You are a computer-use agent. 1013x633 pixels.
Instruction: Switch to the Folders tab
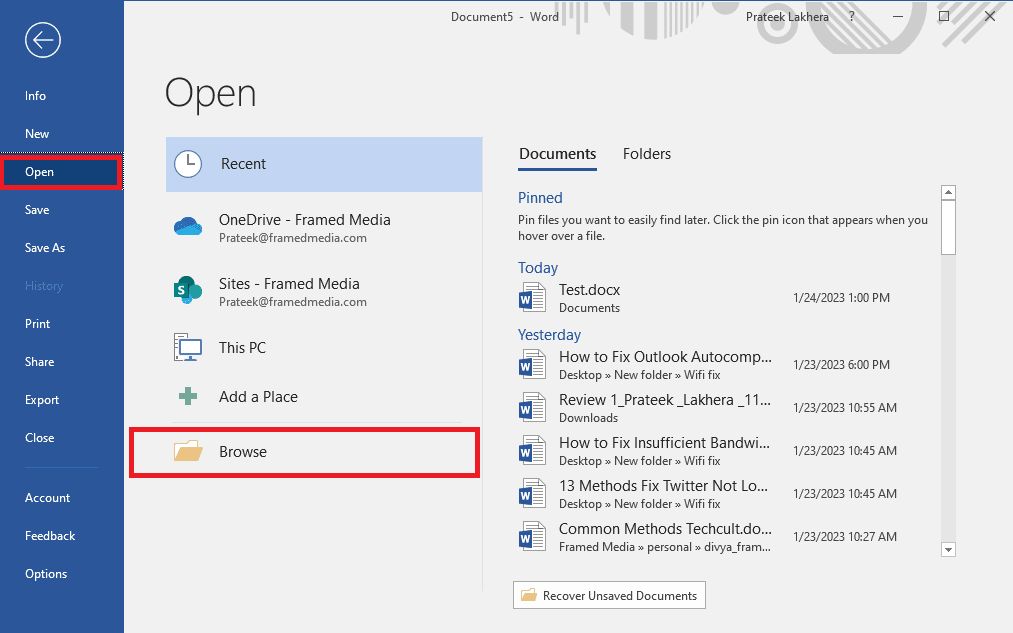coord(647,154)
